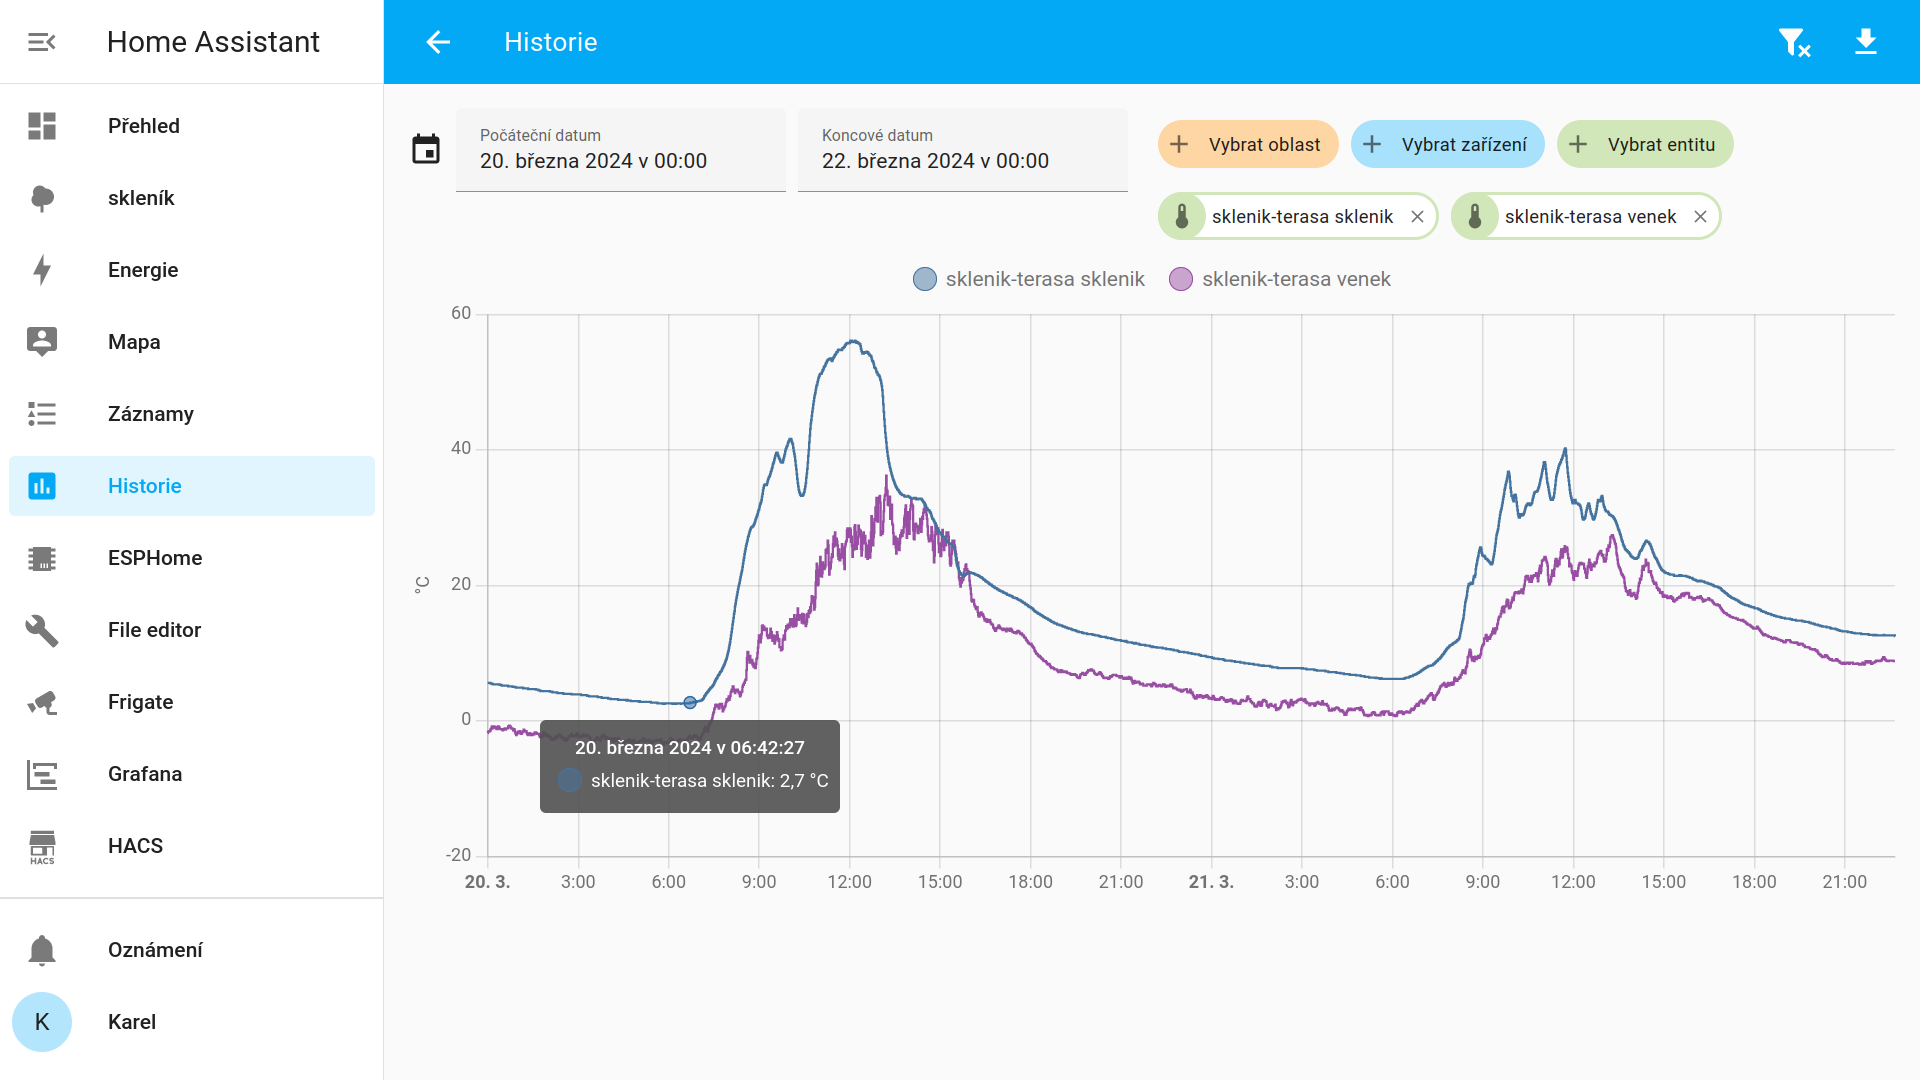The width and height of the screenshot is (1920, 1080).
Task: Open Vybrat entitu entity picker
Action: tap(1645, 145)
